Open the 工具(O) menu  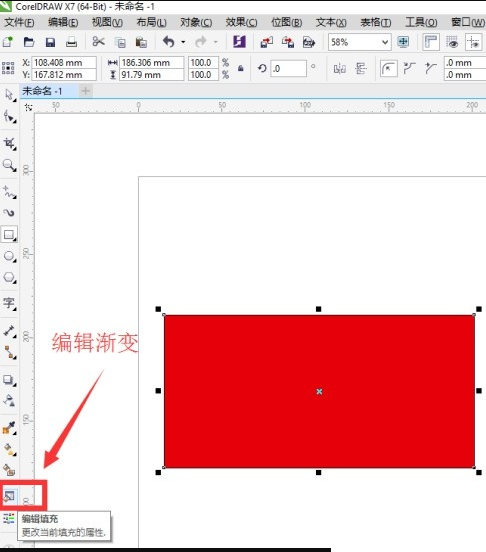tap(421, 23)
